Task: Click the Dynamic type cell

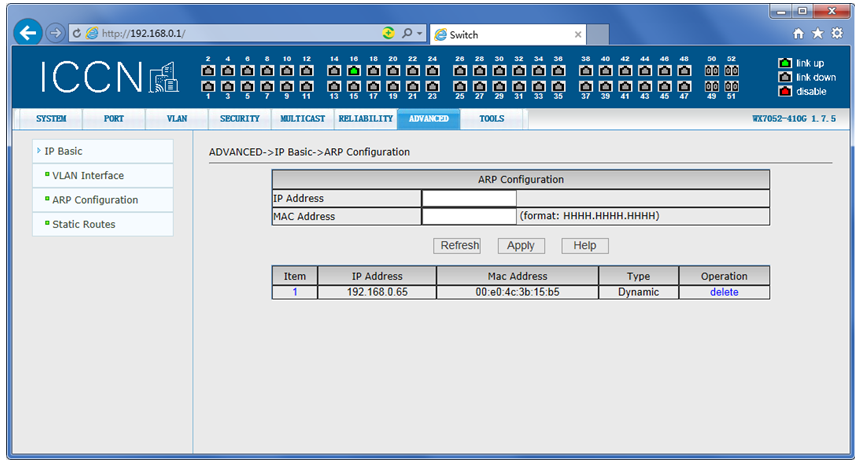Action: (638, 292)
